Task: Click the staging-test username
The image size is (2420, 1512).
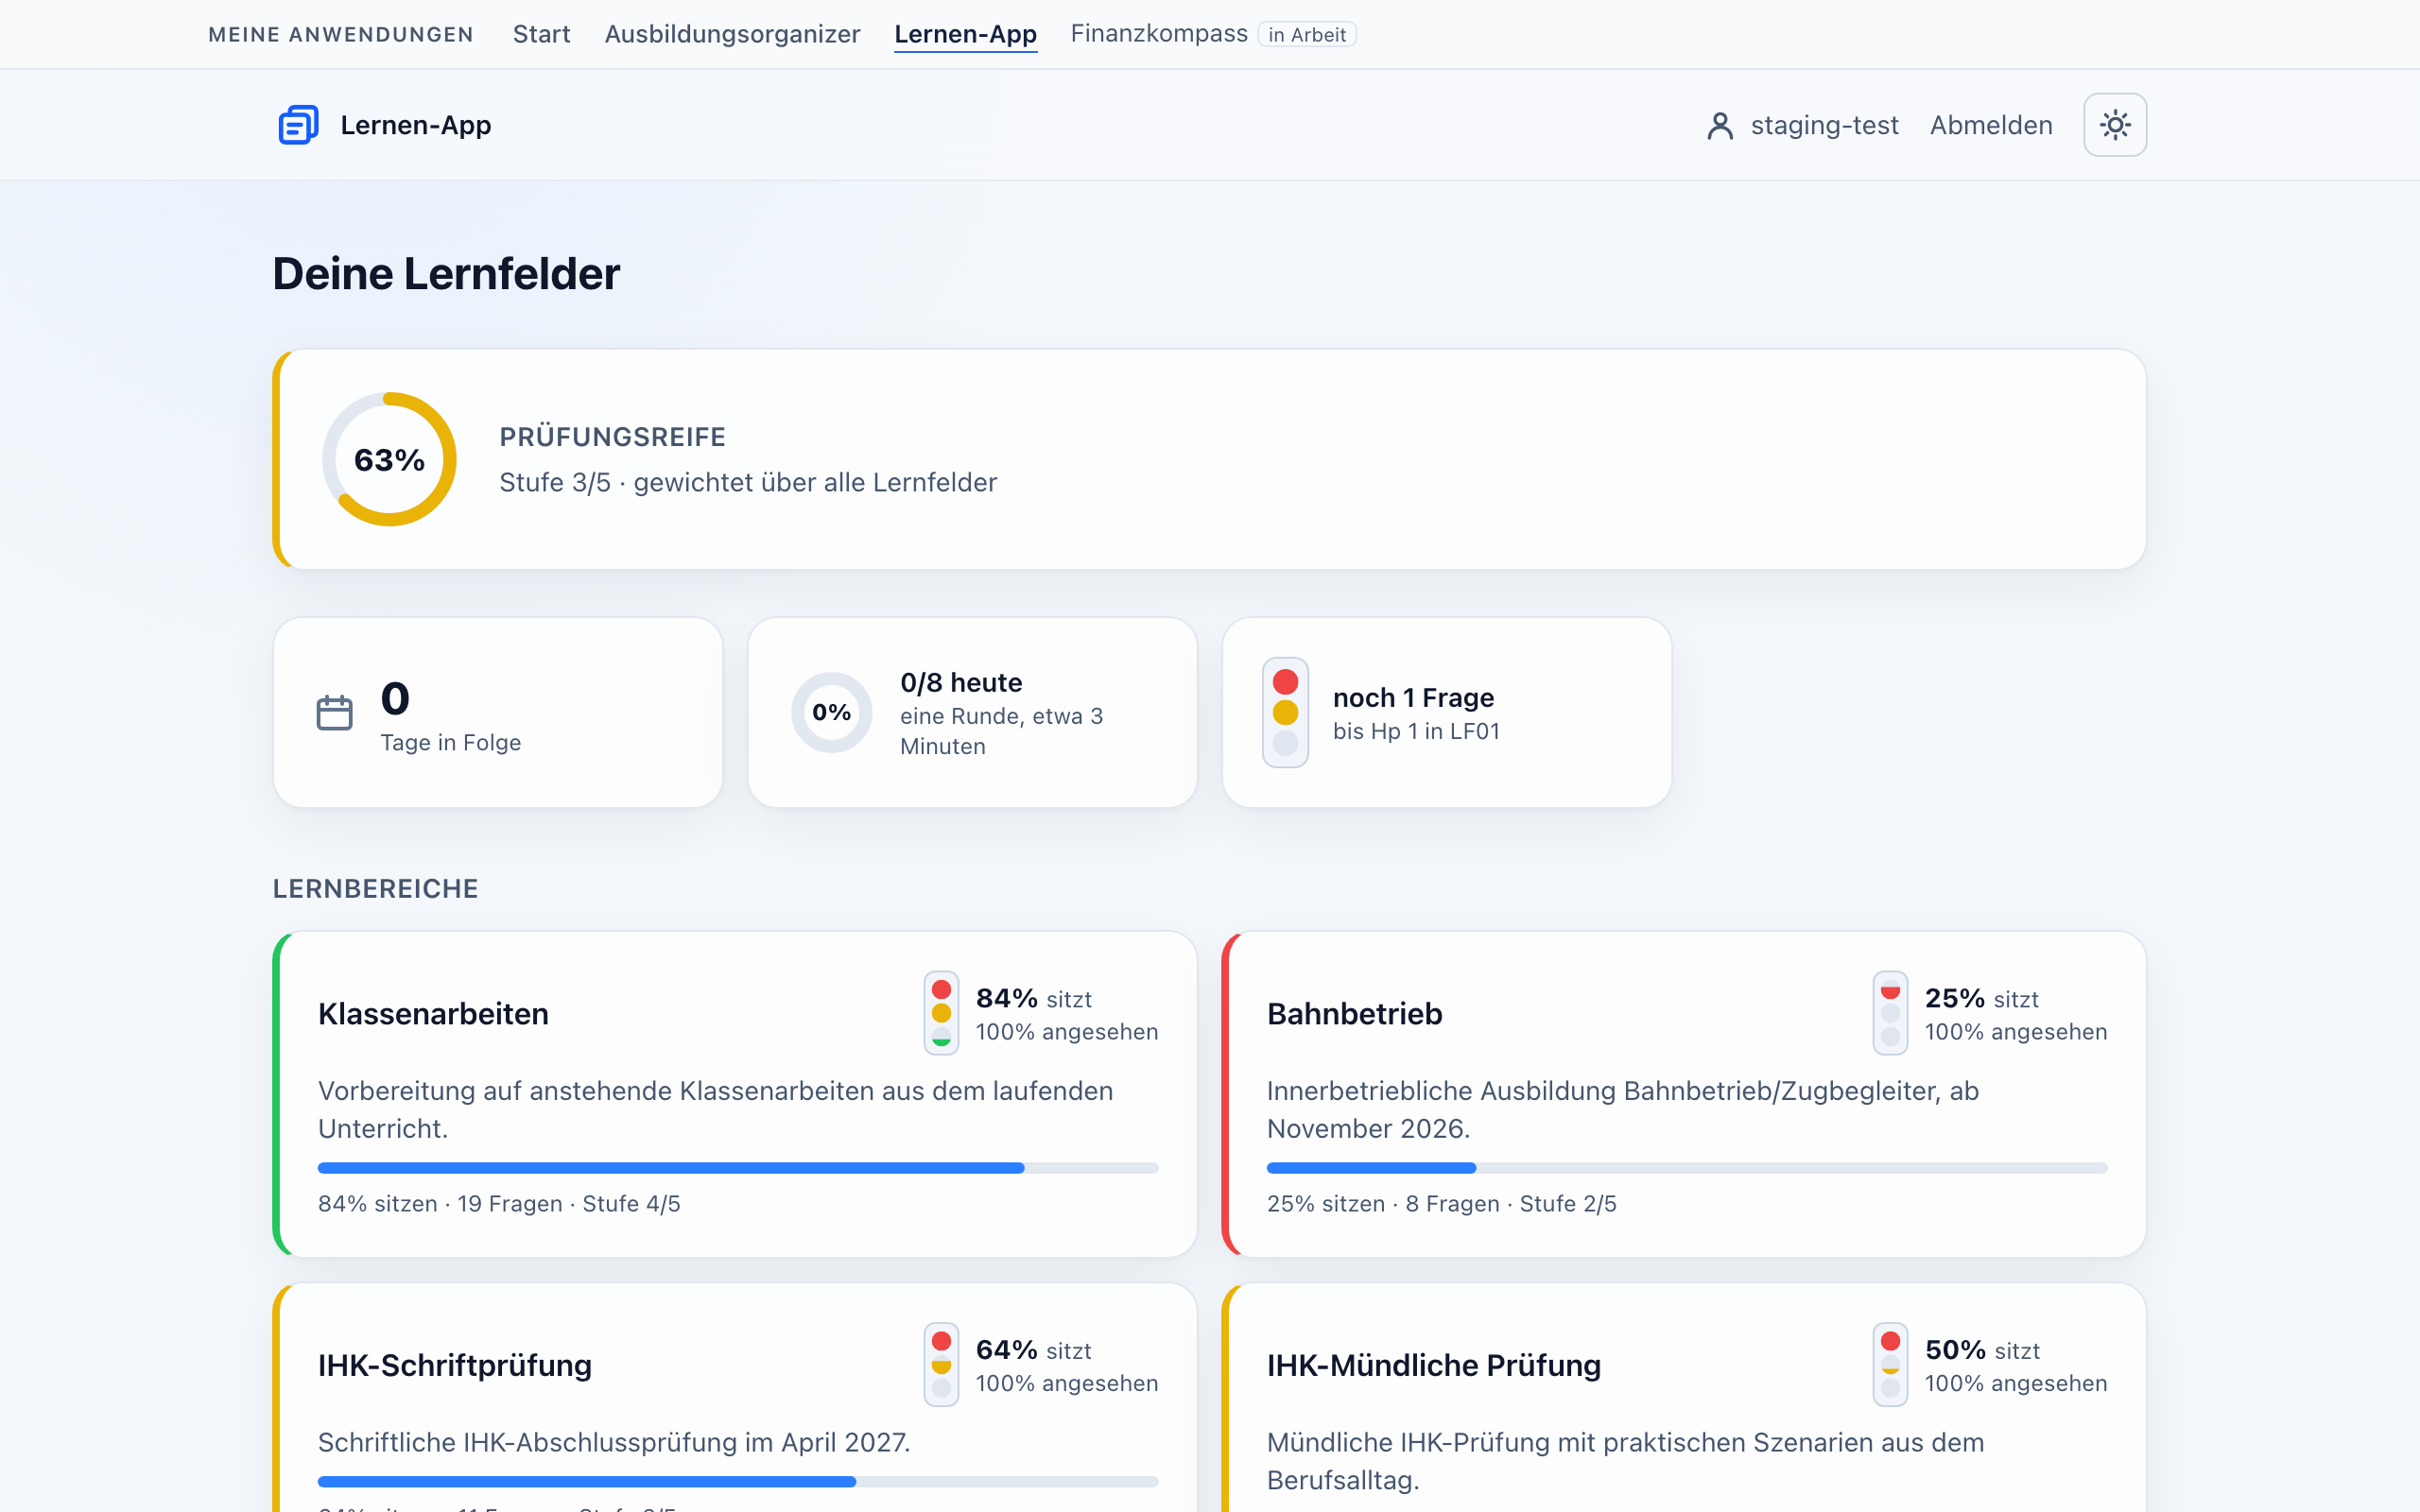Action: [1824, 125]
